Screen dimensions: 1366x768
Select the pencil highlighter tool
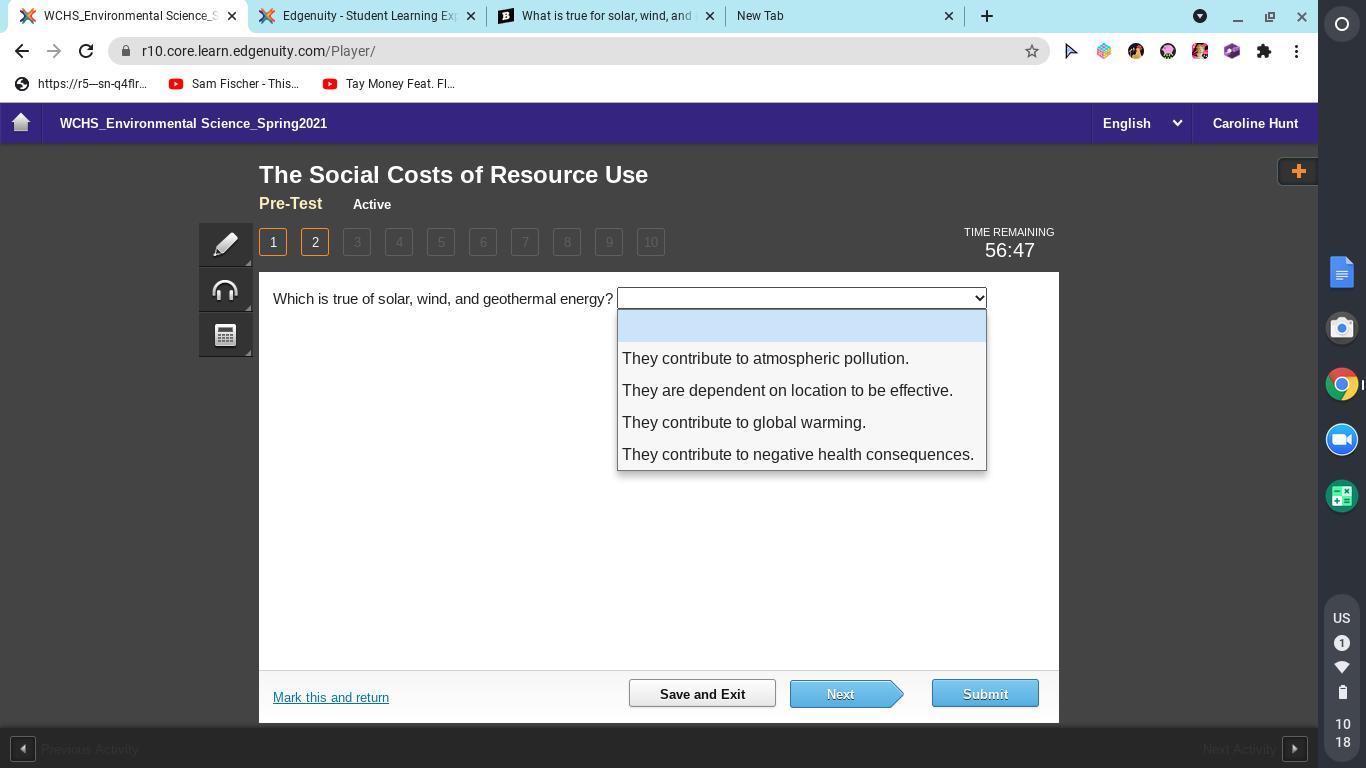coord(225,244)
